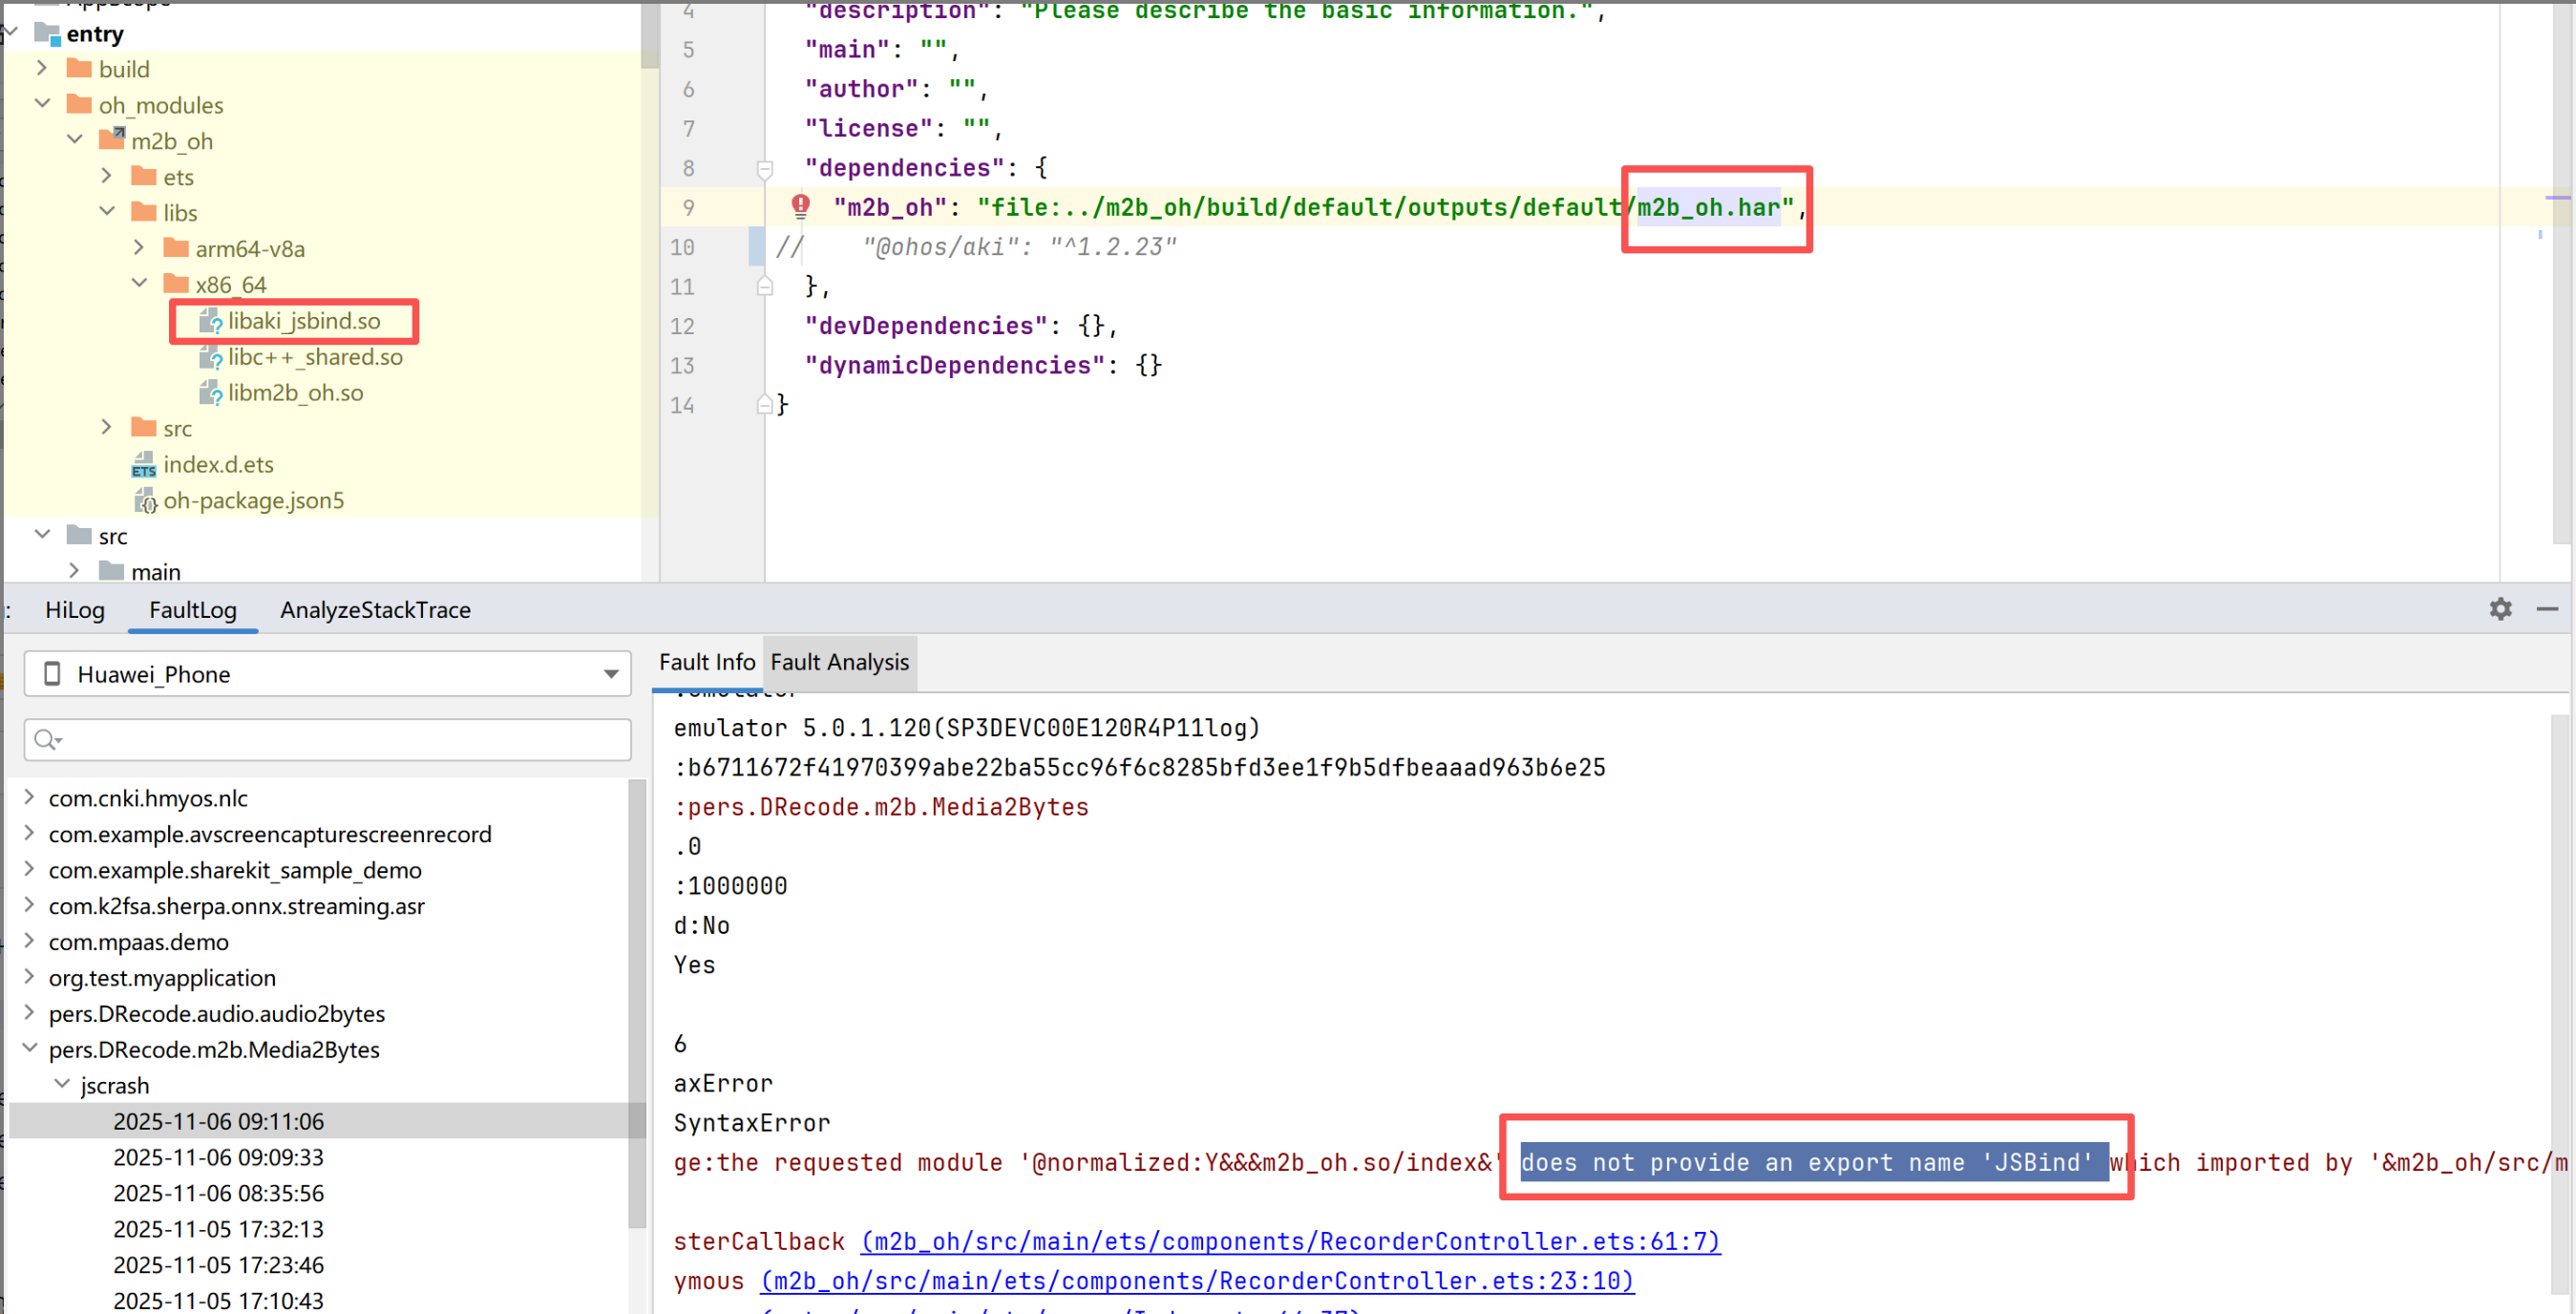This screenshot has width=2576, height=1314.
Task: Click the red error bulb on line 9
Action: pyautogui.click(x=800, y=206)
